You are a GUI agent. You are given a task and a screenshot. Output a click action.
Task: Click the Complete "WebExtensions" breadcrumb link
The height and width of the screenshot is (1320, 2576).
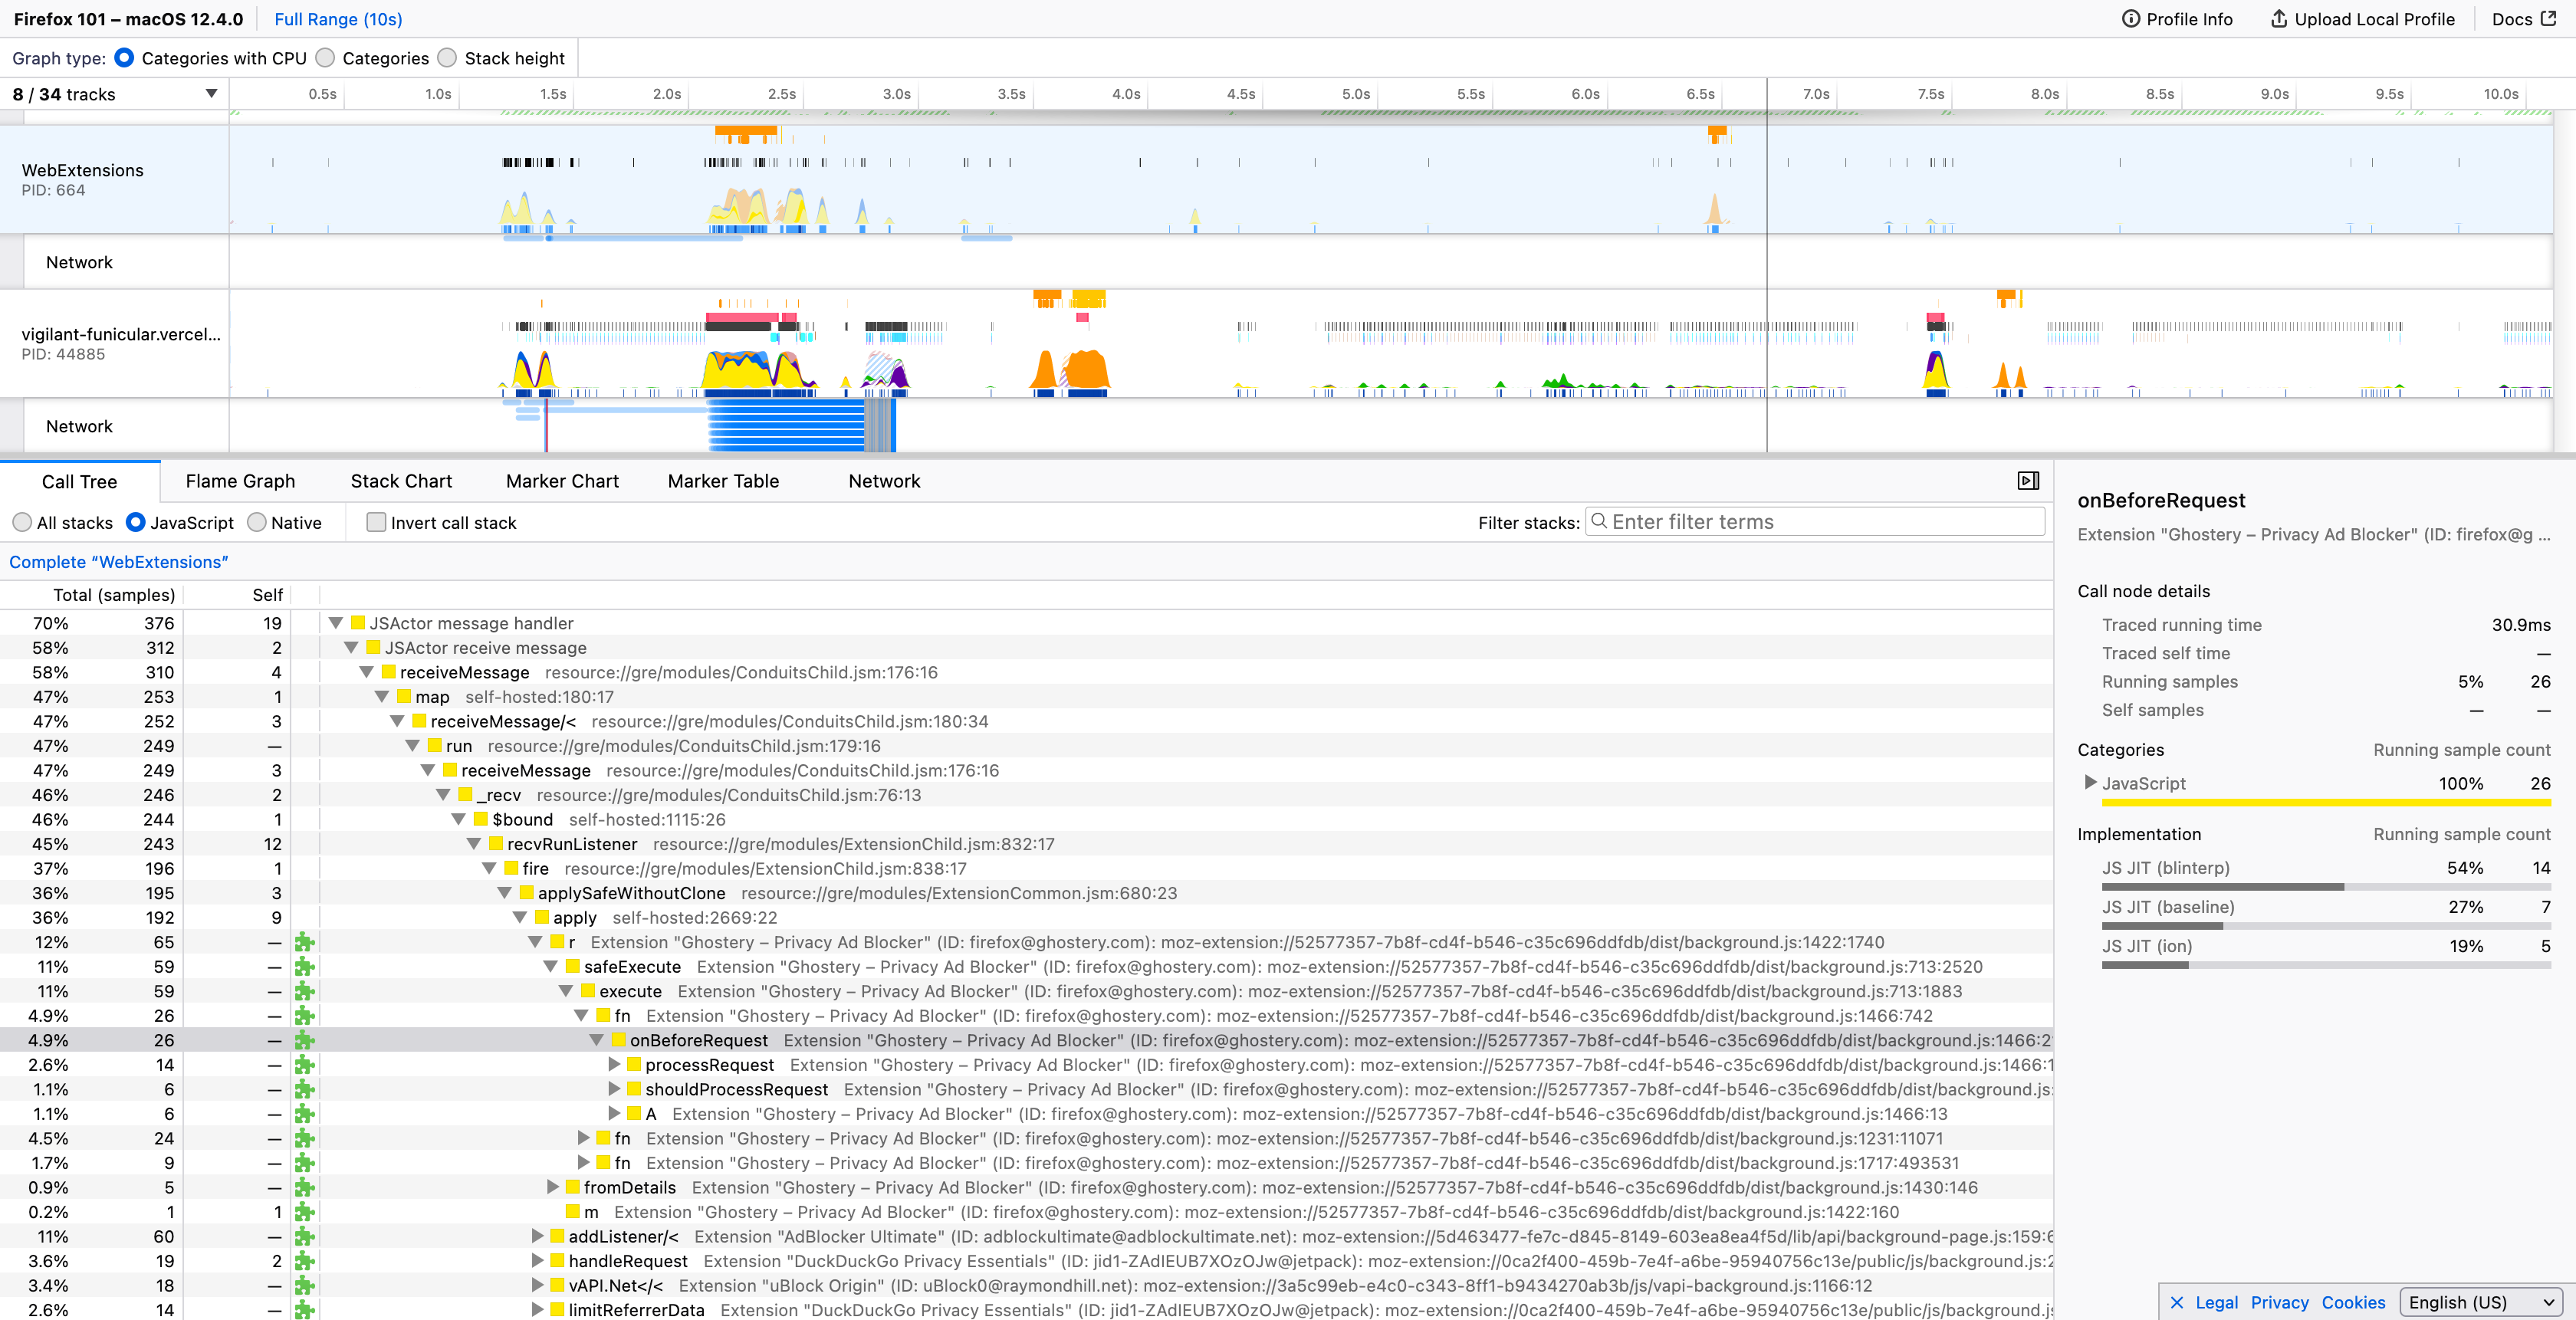[x=119, y=562]
